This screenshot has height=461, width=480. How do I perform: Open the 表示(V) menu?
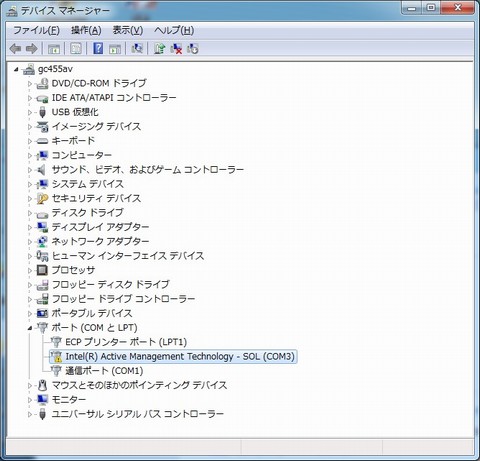128,31
